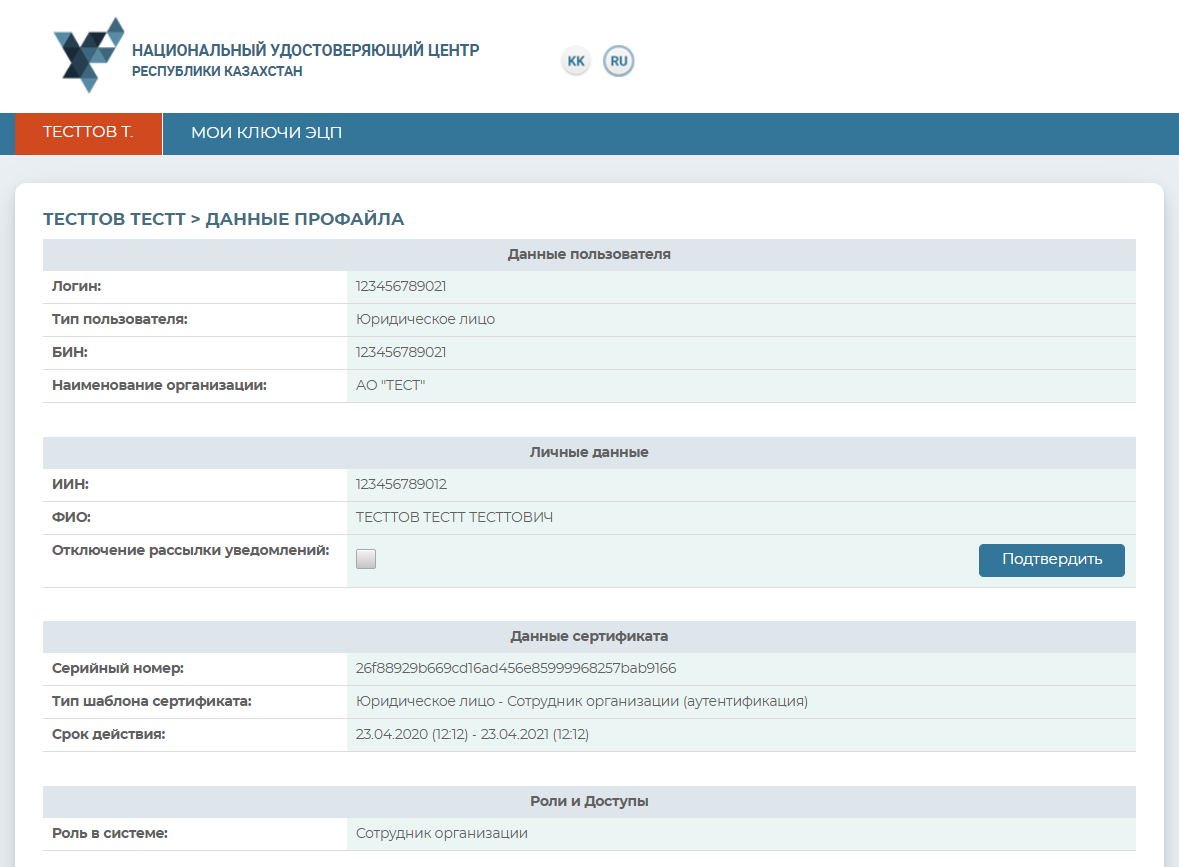Viewport: 1179px width, 867px height.
Task: Click the ДАННЫЕ ПРОФАЙЛА breadcrumb heading
Action: [304, 219]
